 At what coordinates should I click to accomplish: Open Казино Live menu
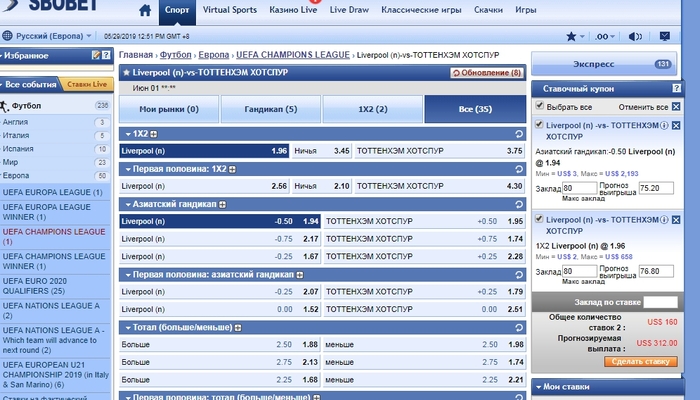(x=293, y=10)
